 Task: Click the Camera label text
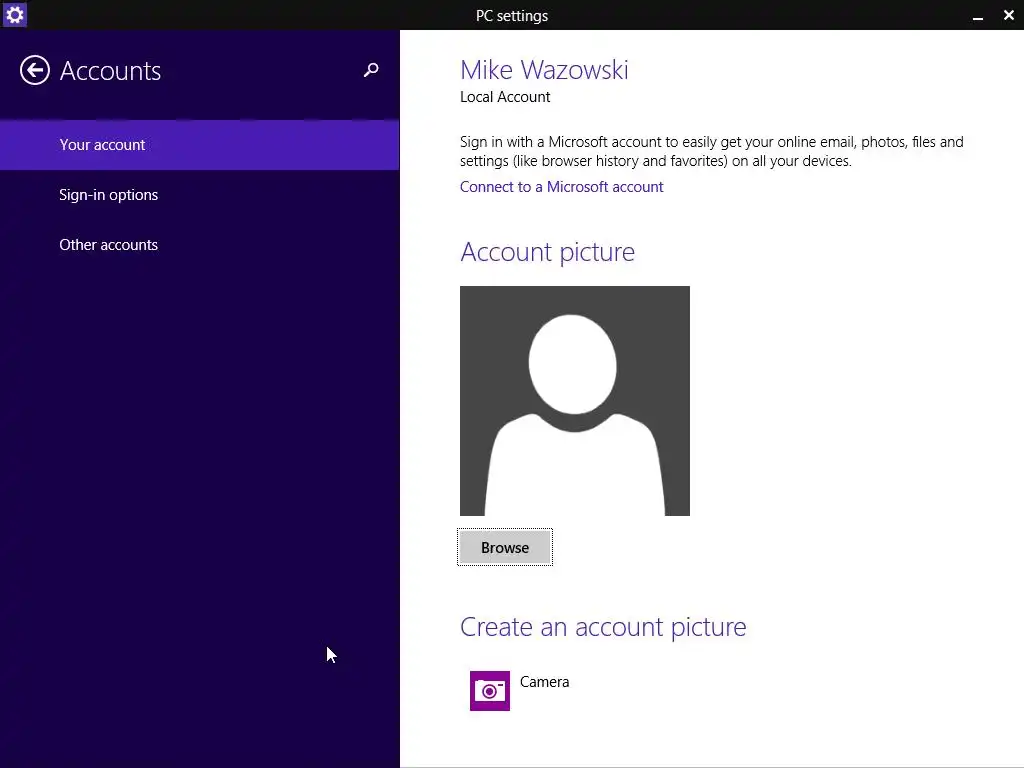coord(545,682)
